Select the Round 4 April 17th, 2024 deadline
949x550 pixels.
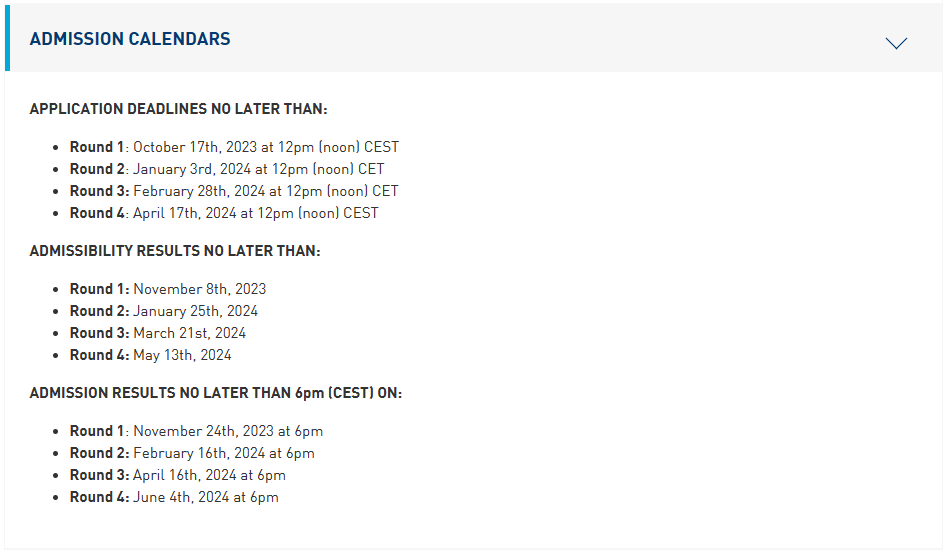pos(224,213)
